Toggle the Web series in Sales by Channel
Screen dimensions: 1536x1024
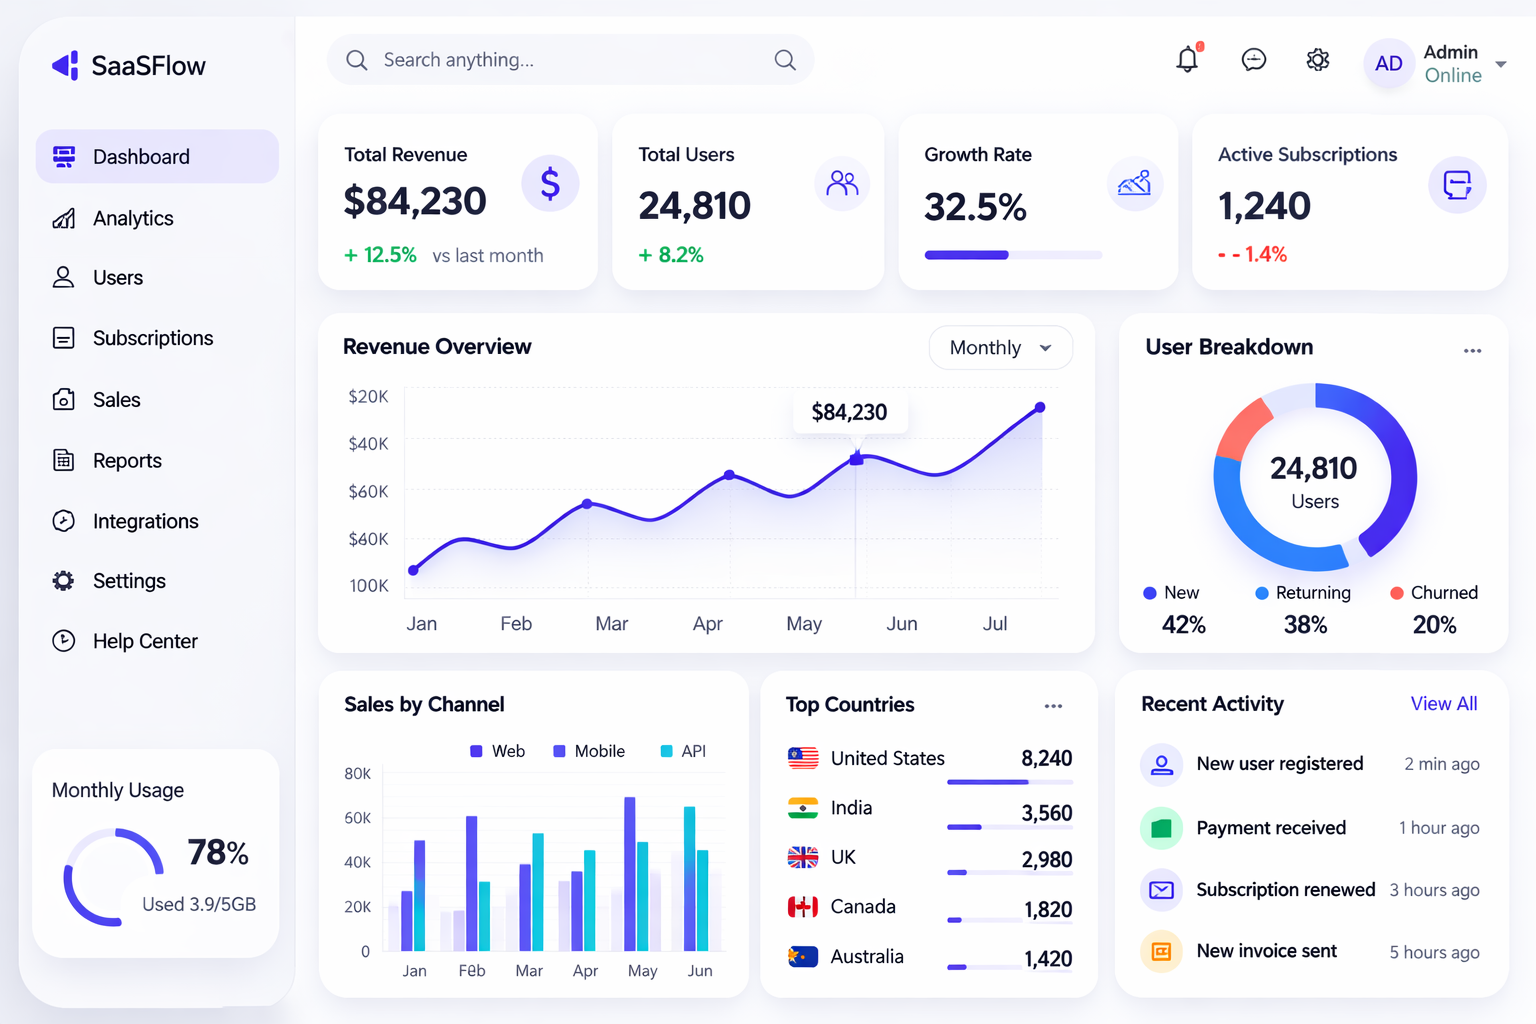[x=497, y=751]
